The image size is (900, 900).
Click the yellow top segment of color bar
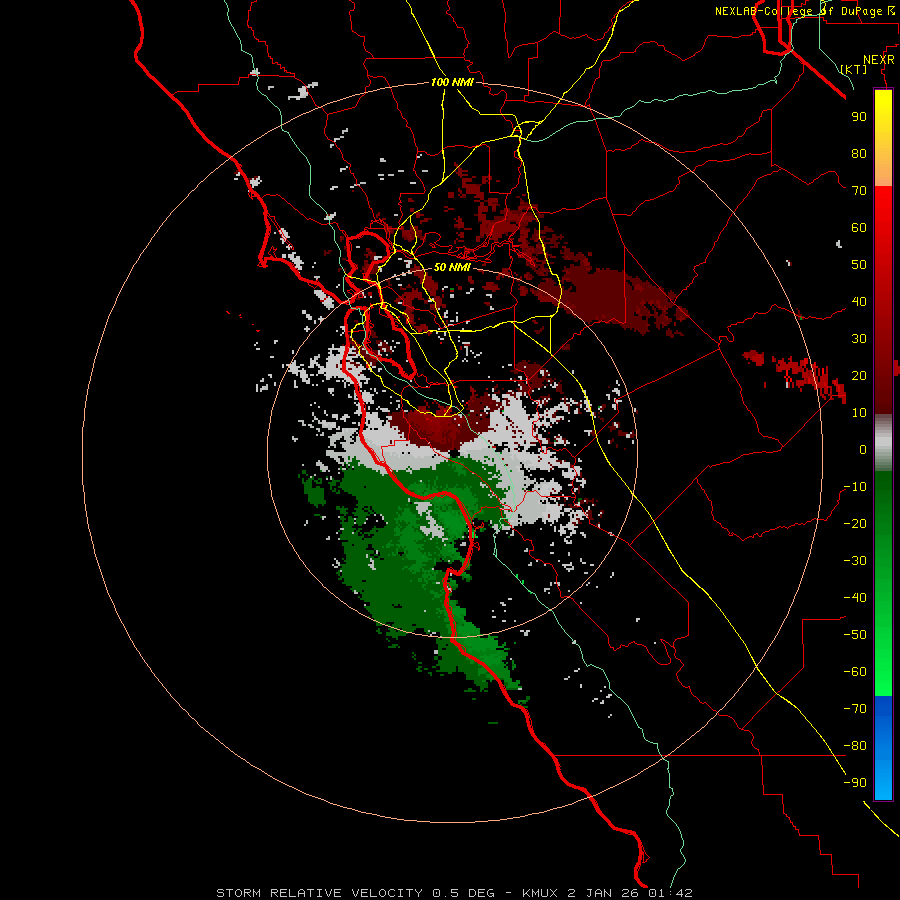883,138
